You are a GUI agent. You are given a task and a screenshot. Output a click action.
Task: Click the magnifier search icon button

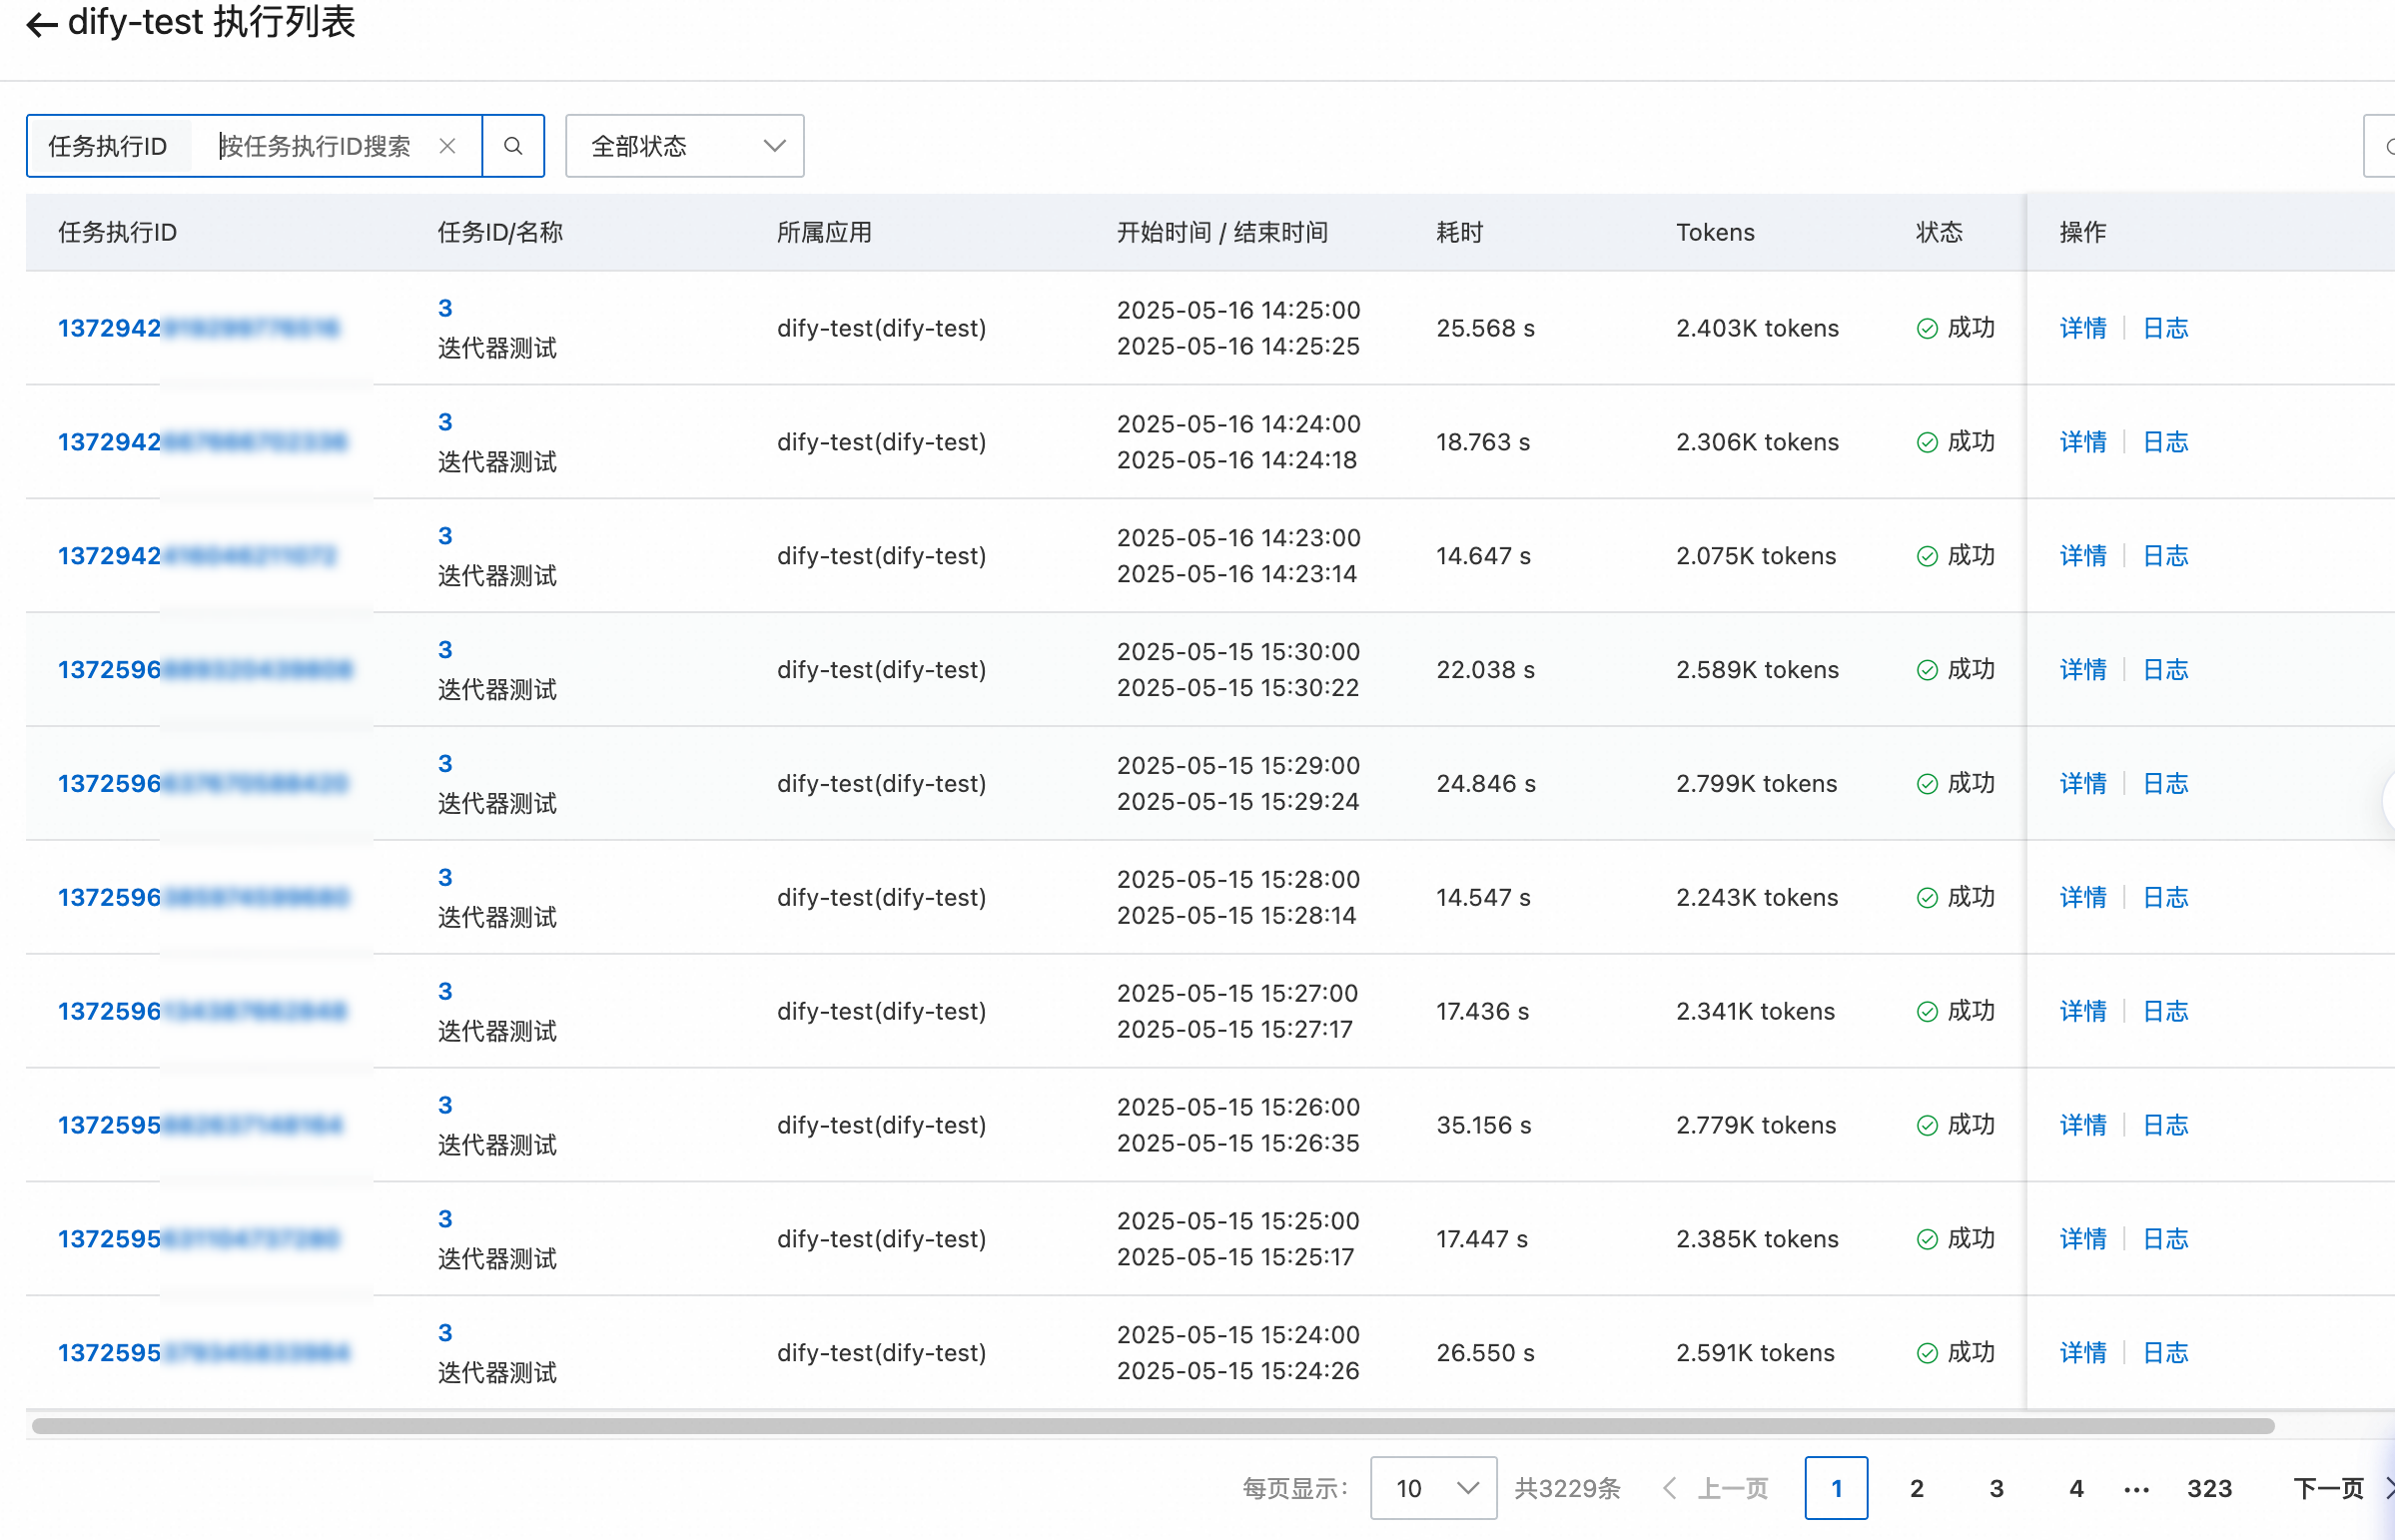click(x=513, y=146)
